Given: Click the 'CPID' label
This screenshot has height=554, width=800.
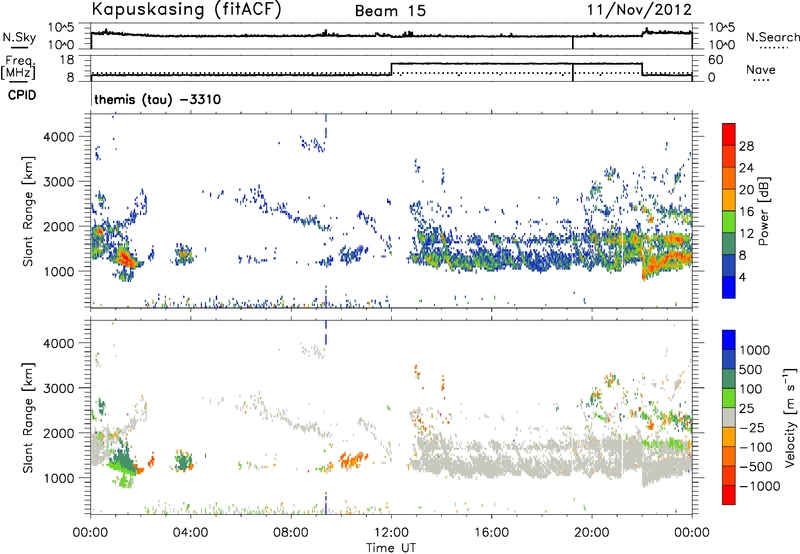Looking at the screenshot, I should coord(22,95).
